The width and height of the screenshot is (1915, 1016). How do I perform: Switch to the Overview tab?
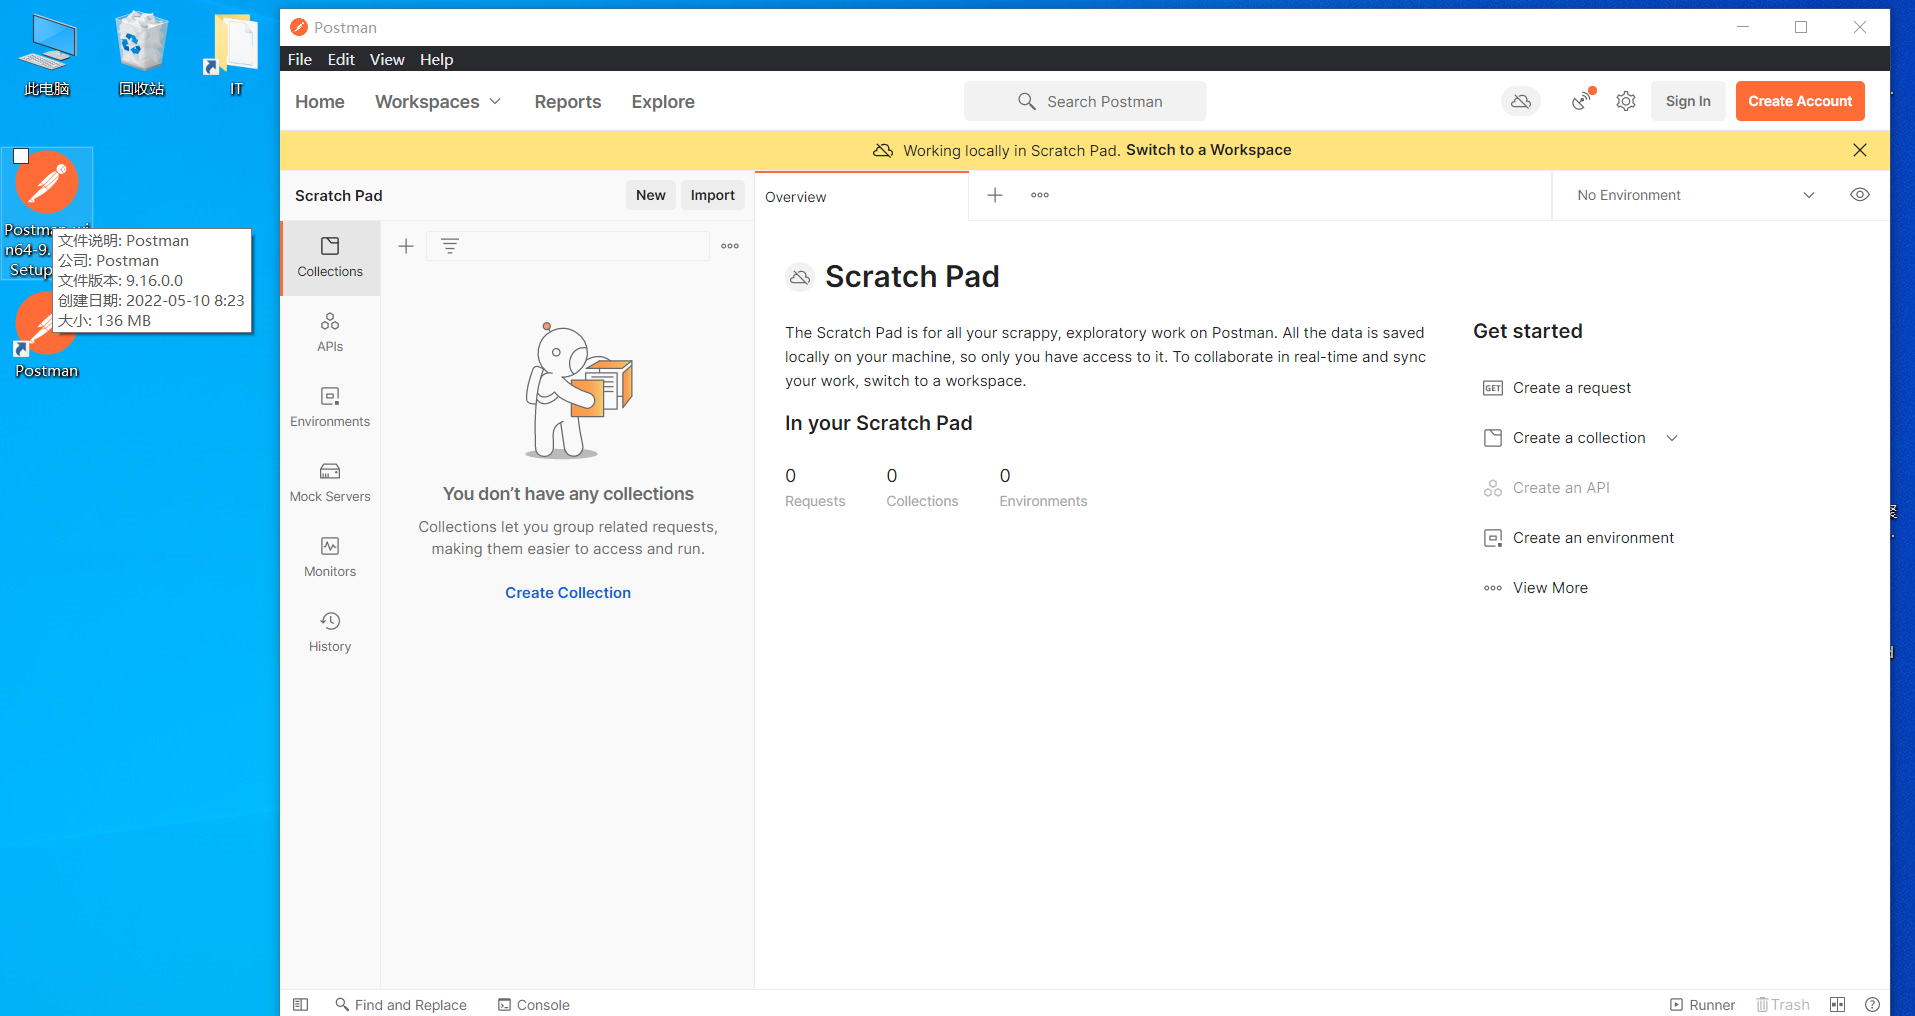click(861, 197)
